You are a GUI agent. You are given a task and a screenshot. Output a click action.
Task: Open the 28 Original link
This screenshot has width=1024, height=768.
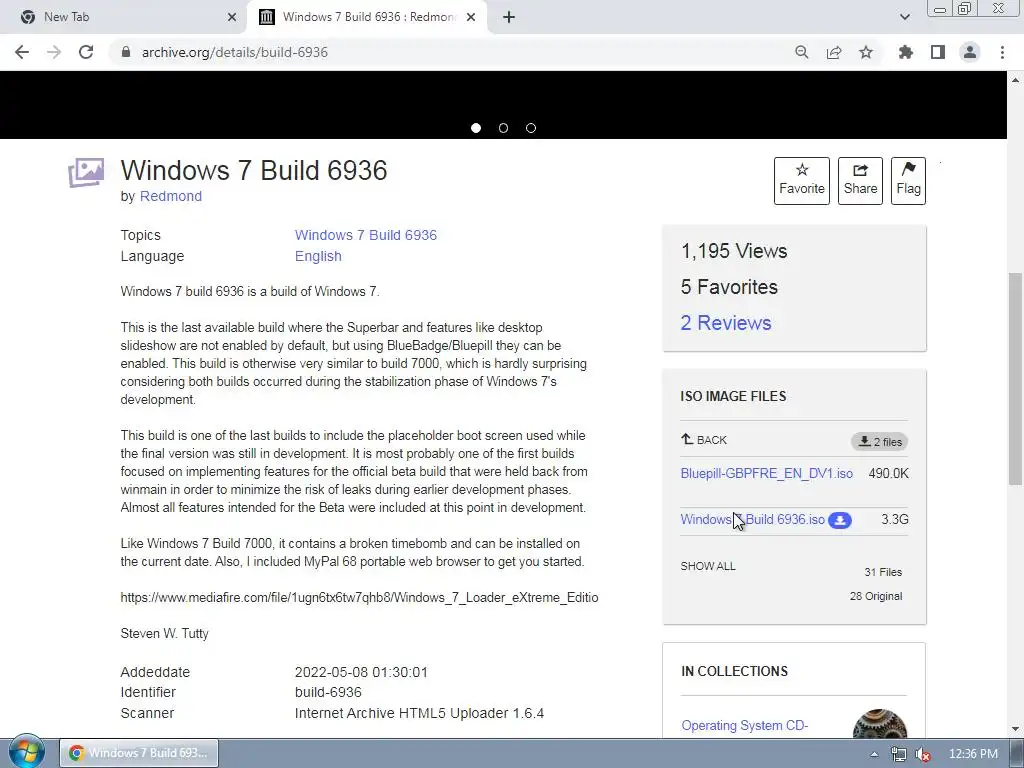pyautogui.click(x=876, y=596)
